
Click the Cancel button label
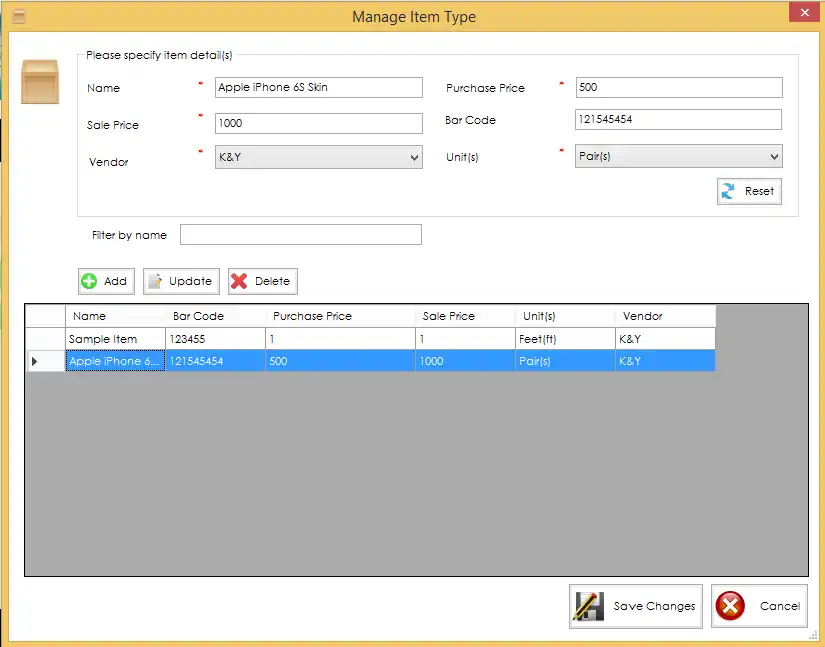click(x=780, y=606)
